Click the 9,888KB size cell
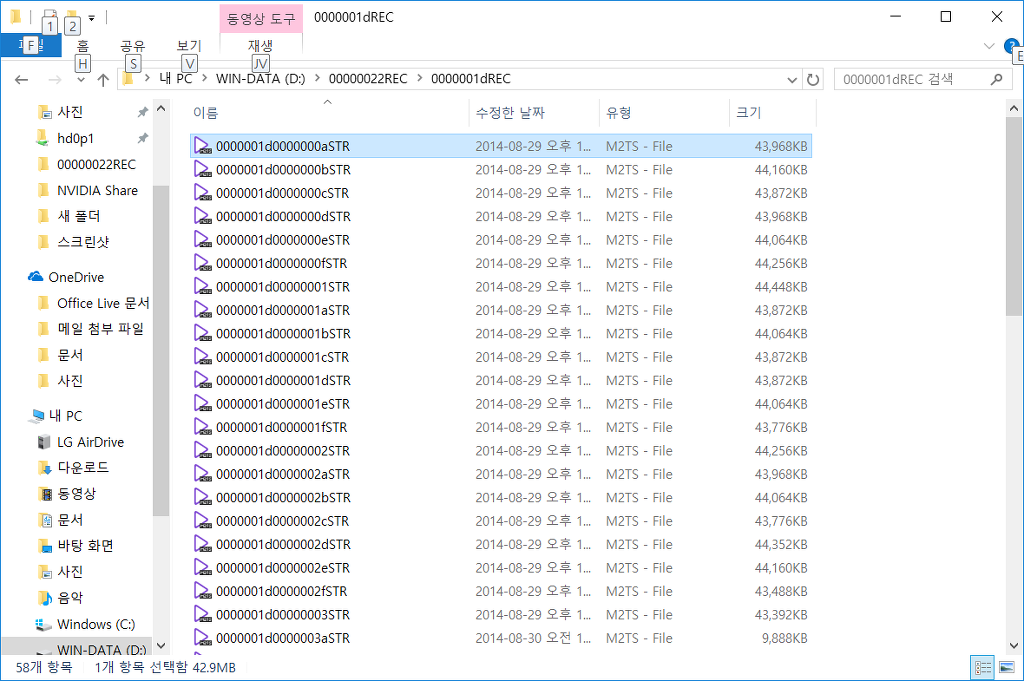Image resolution: width=1024 pixels, height=681 pixels. (784, 638)
